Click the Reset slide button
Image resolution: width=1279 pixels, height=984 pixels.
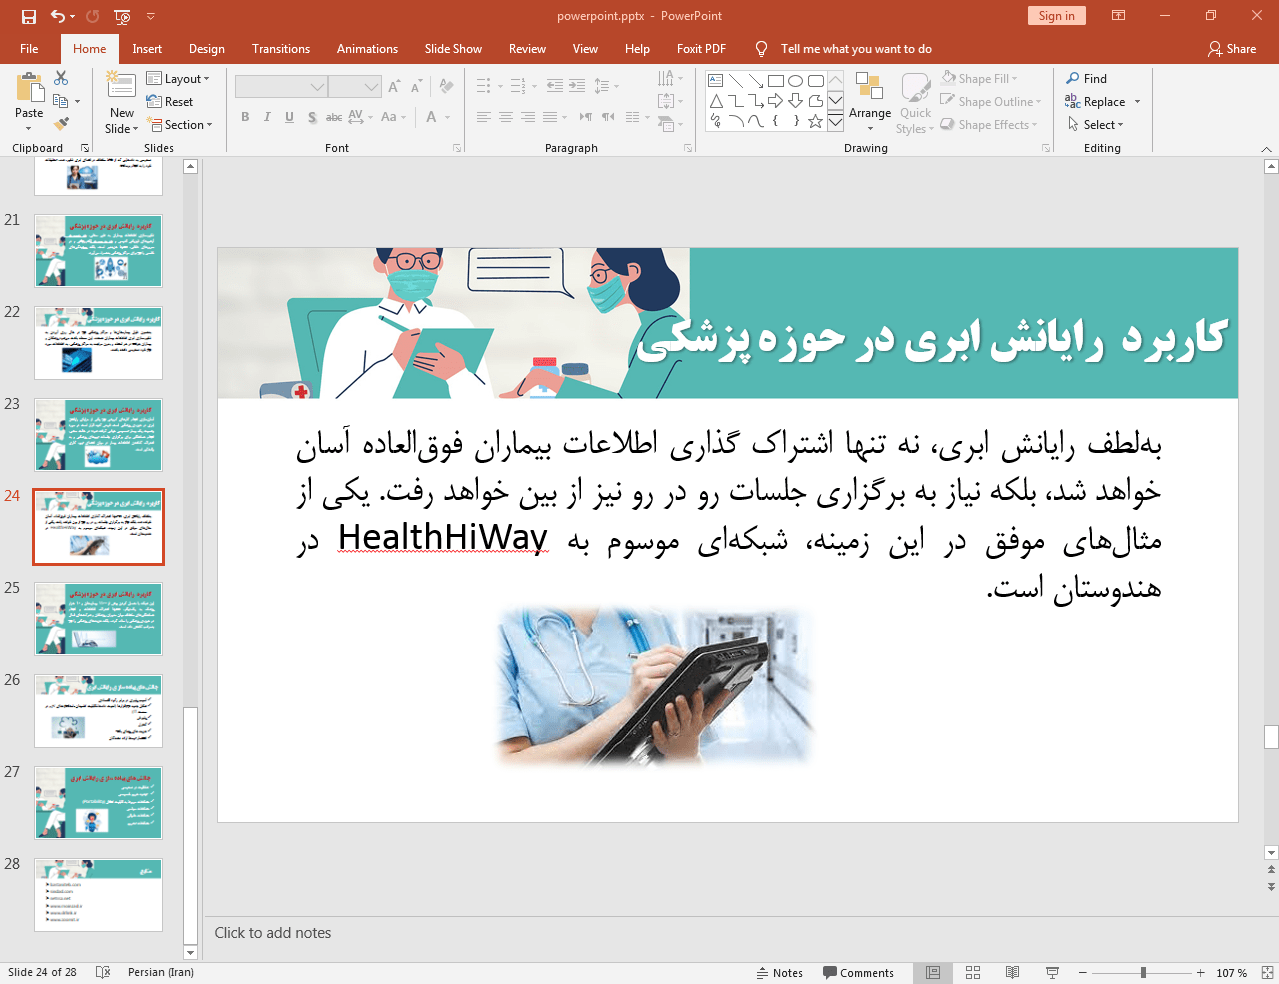170,102
